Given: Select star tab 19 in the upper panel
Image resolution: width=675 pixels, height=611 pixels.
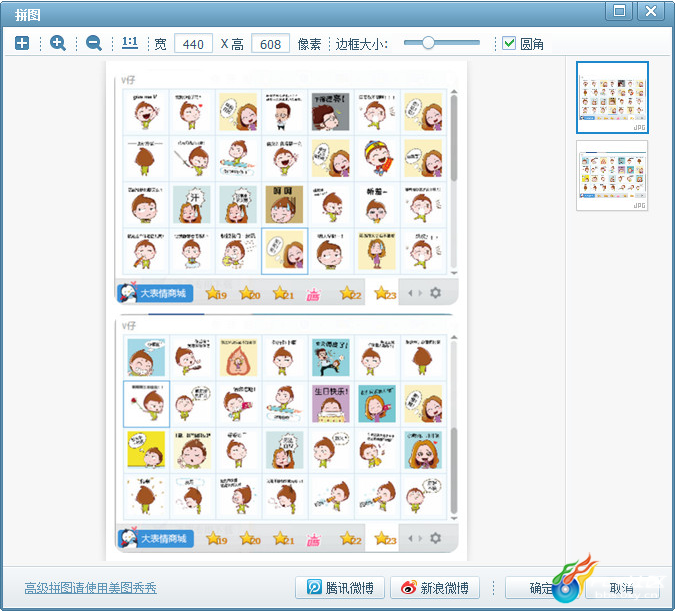Looking at the screenshot, I should point(216,294).
